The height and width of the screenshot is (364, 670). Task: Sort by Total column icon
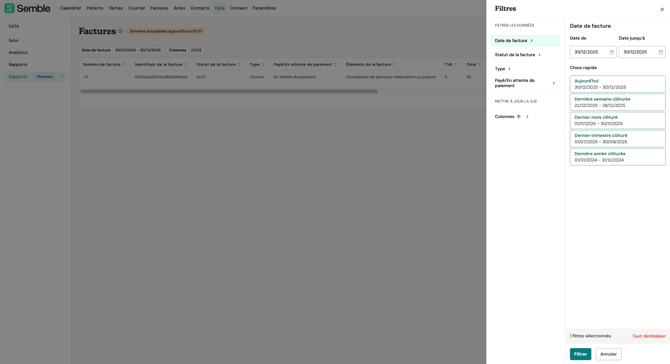479,65
